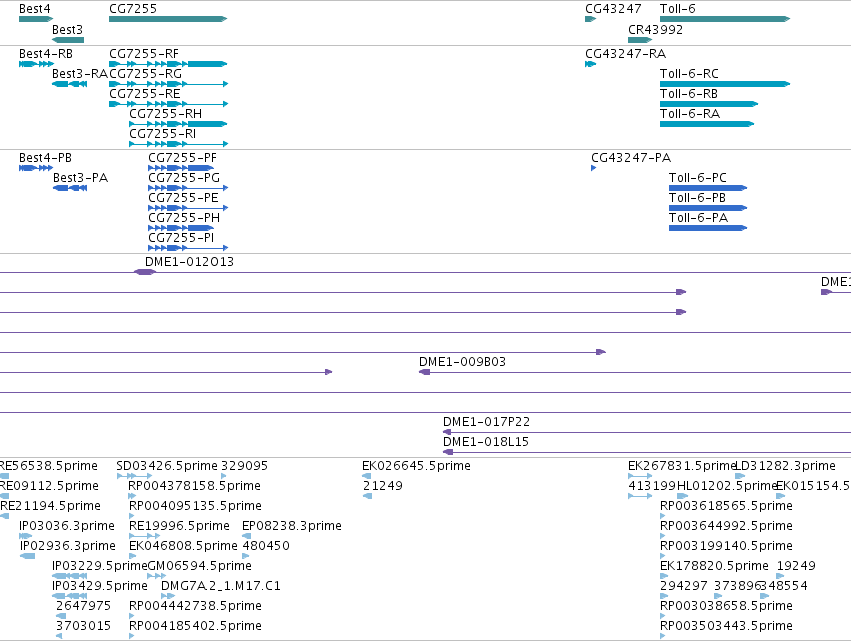Open the CG7255-RG transcript
The width and height of the screenshot is (851, 641).
click(168, 84)
